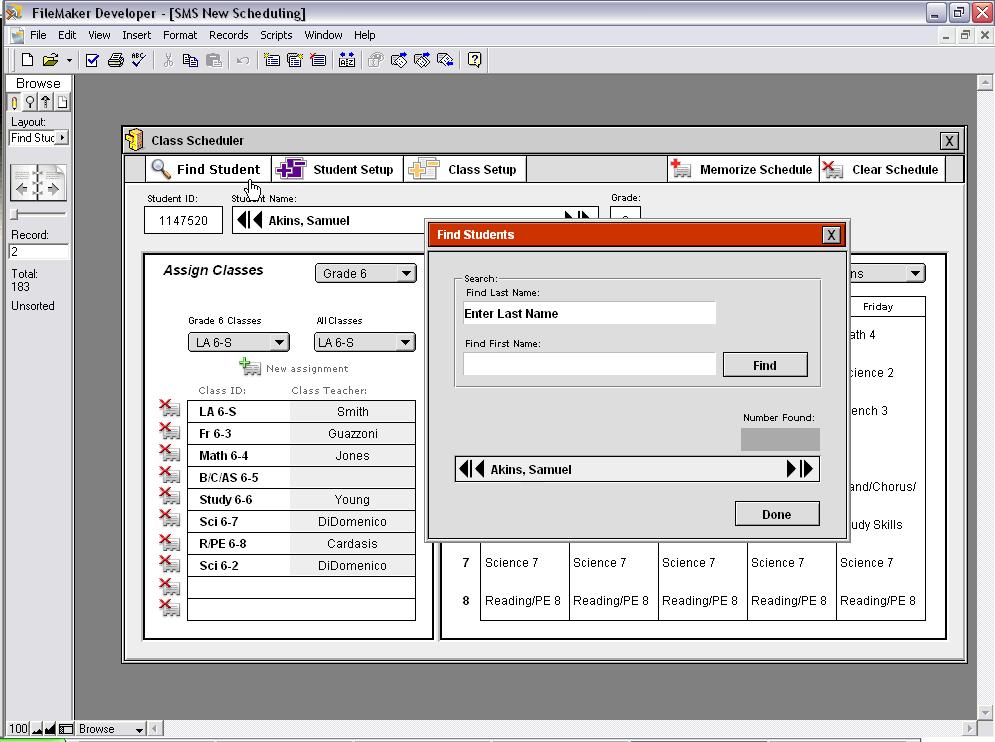Open the Records menu
Image resolution: width=995 pixels, height=742 pixels.
(x=228, y=35)
